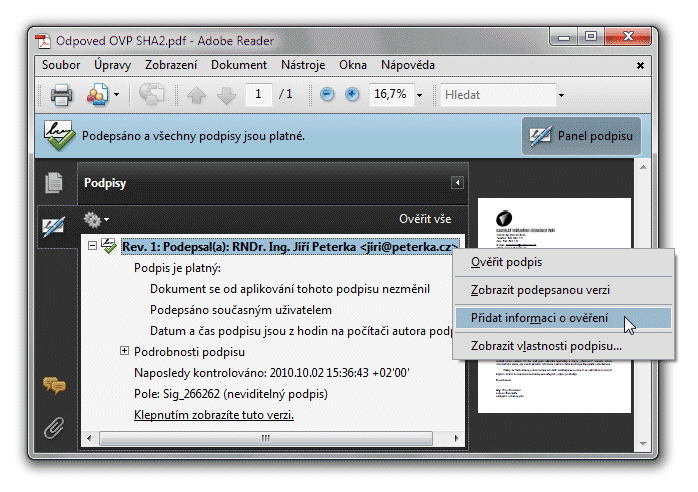Click the left arrow of horizontal scrollbar
The width and height of the screenshot is (698, 492).
89,438
